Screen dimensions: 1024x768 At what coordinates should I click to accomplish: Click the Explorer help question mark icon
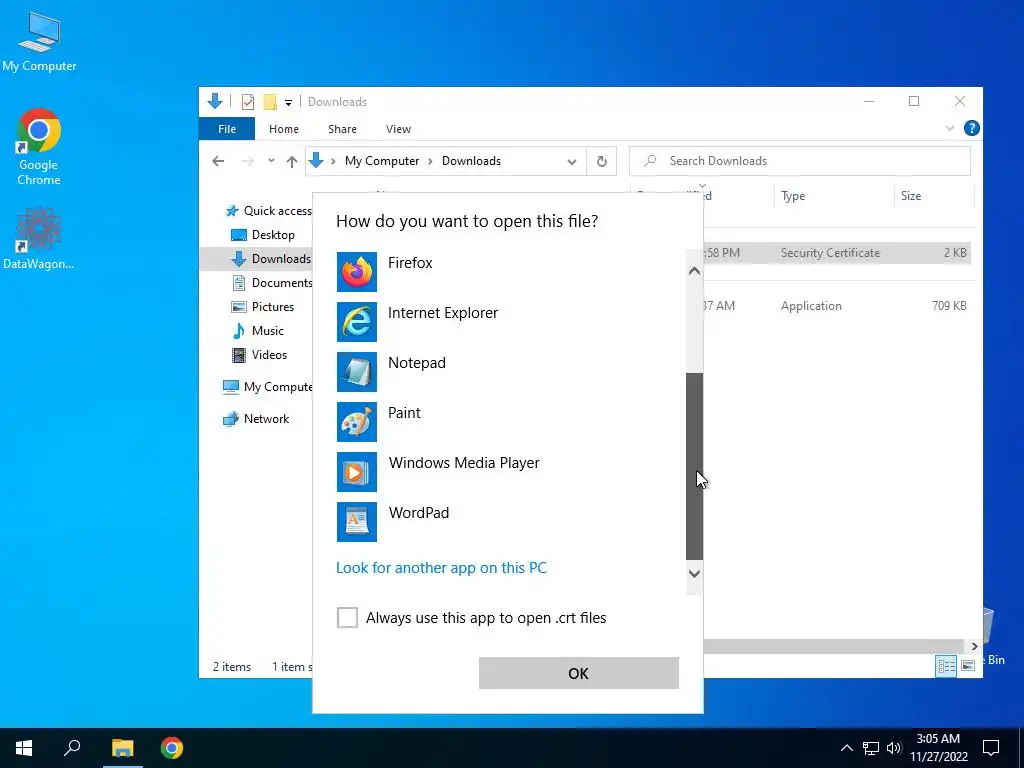(972, 128)
